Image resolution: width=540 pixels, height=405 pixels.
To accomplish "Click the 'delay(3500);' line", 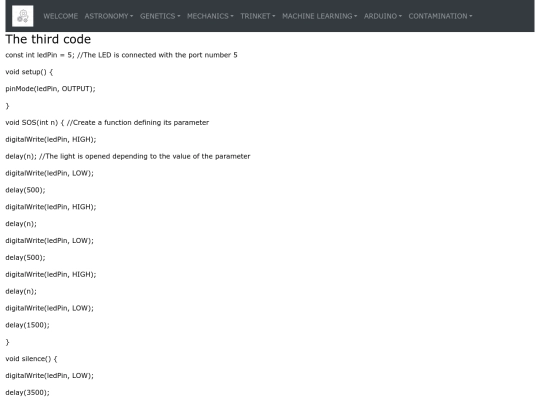I will [28, 393].
